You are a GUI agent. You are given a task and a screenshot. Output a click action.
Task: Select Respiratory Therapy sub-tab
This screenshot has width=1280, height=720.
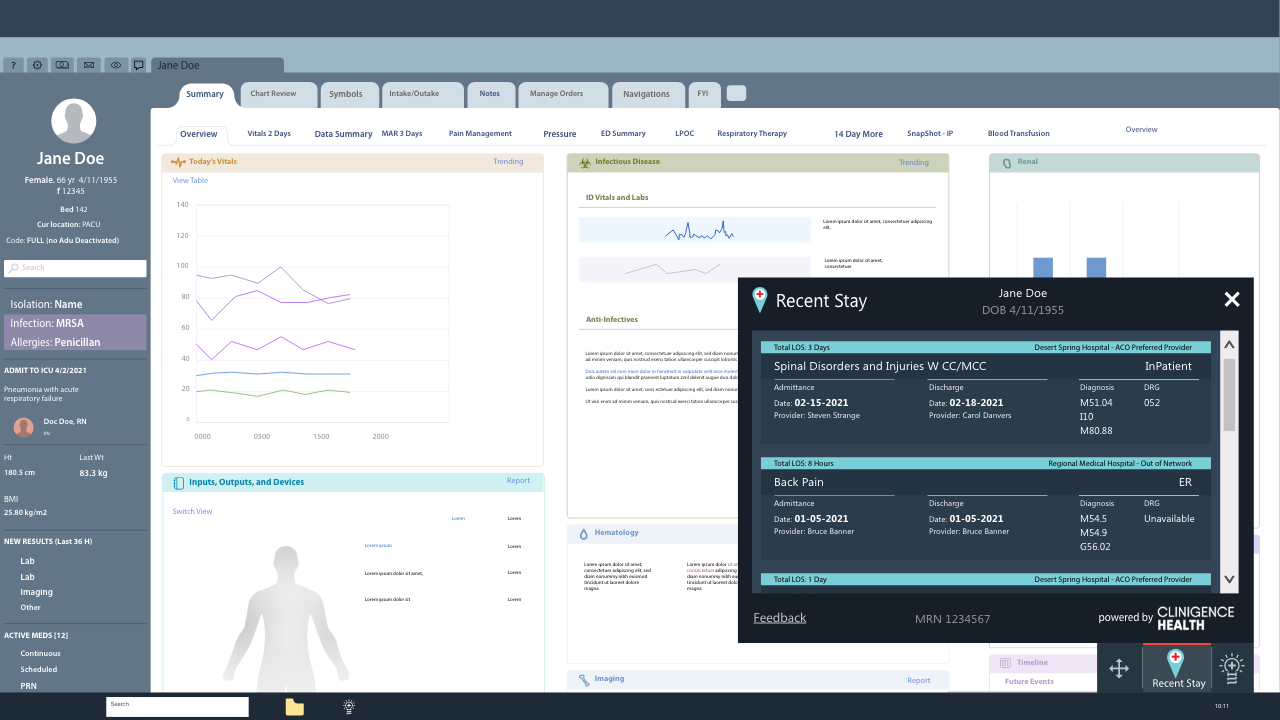point(752,133)
